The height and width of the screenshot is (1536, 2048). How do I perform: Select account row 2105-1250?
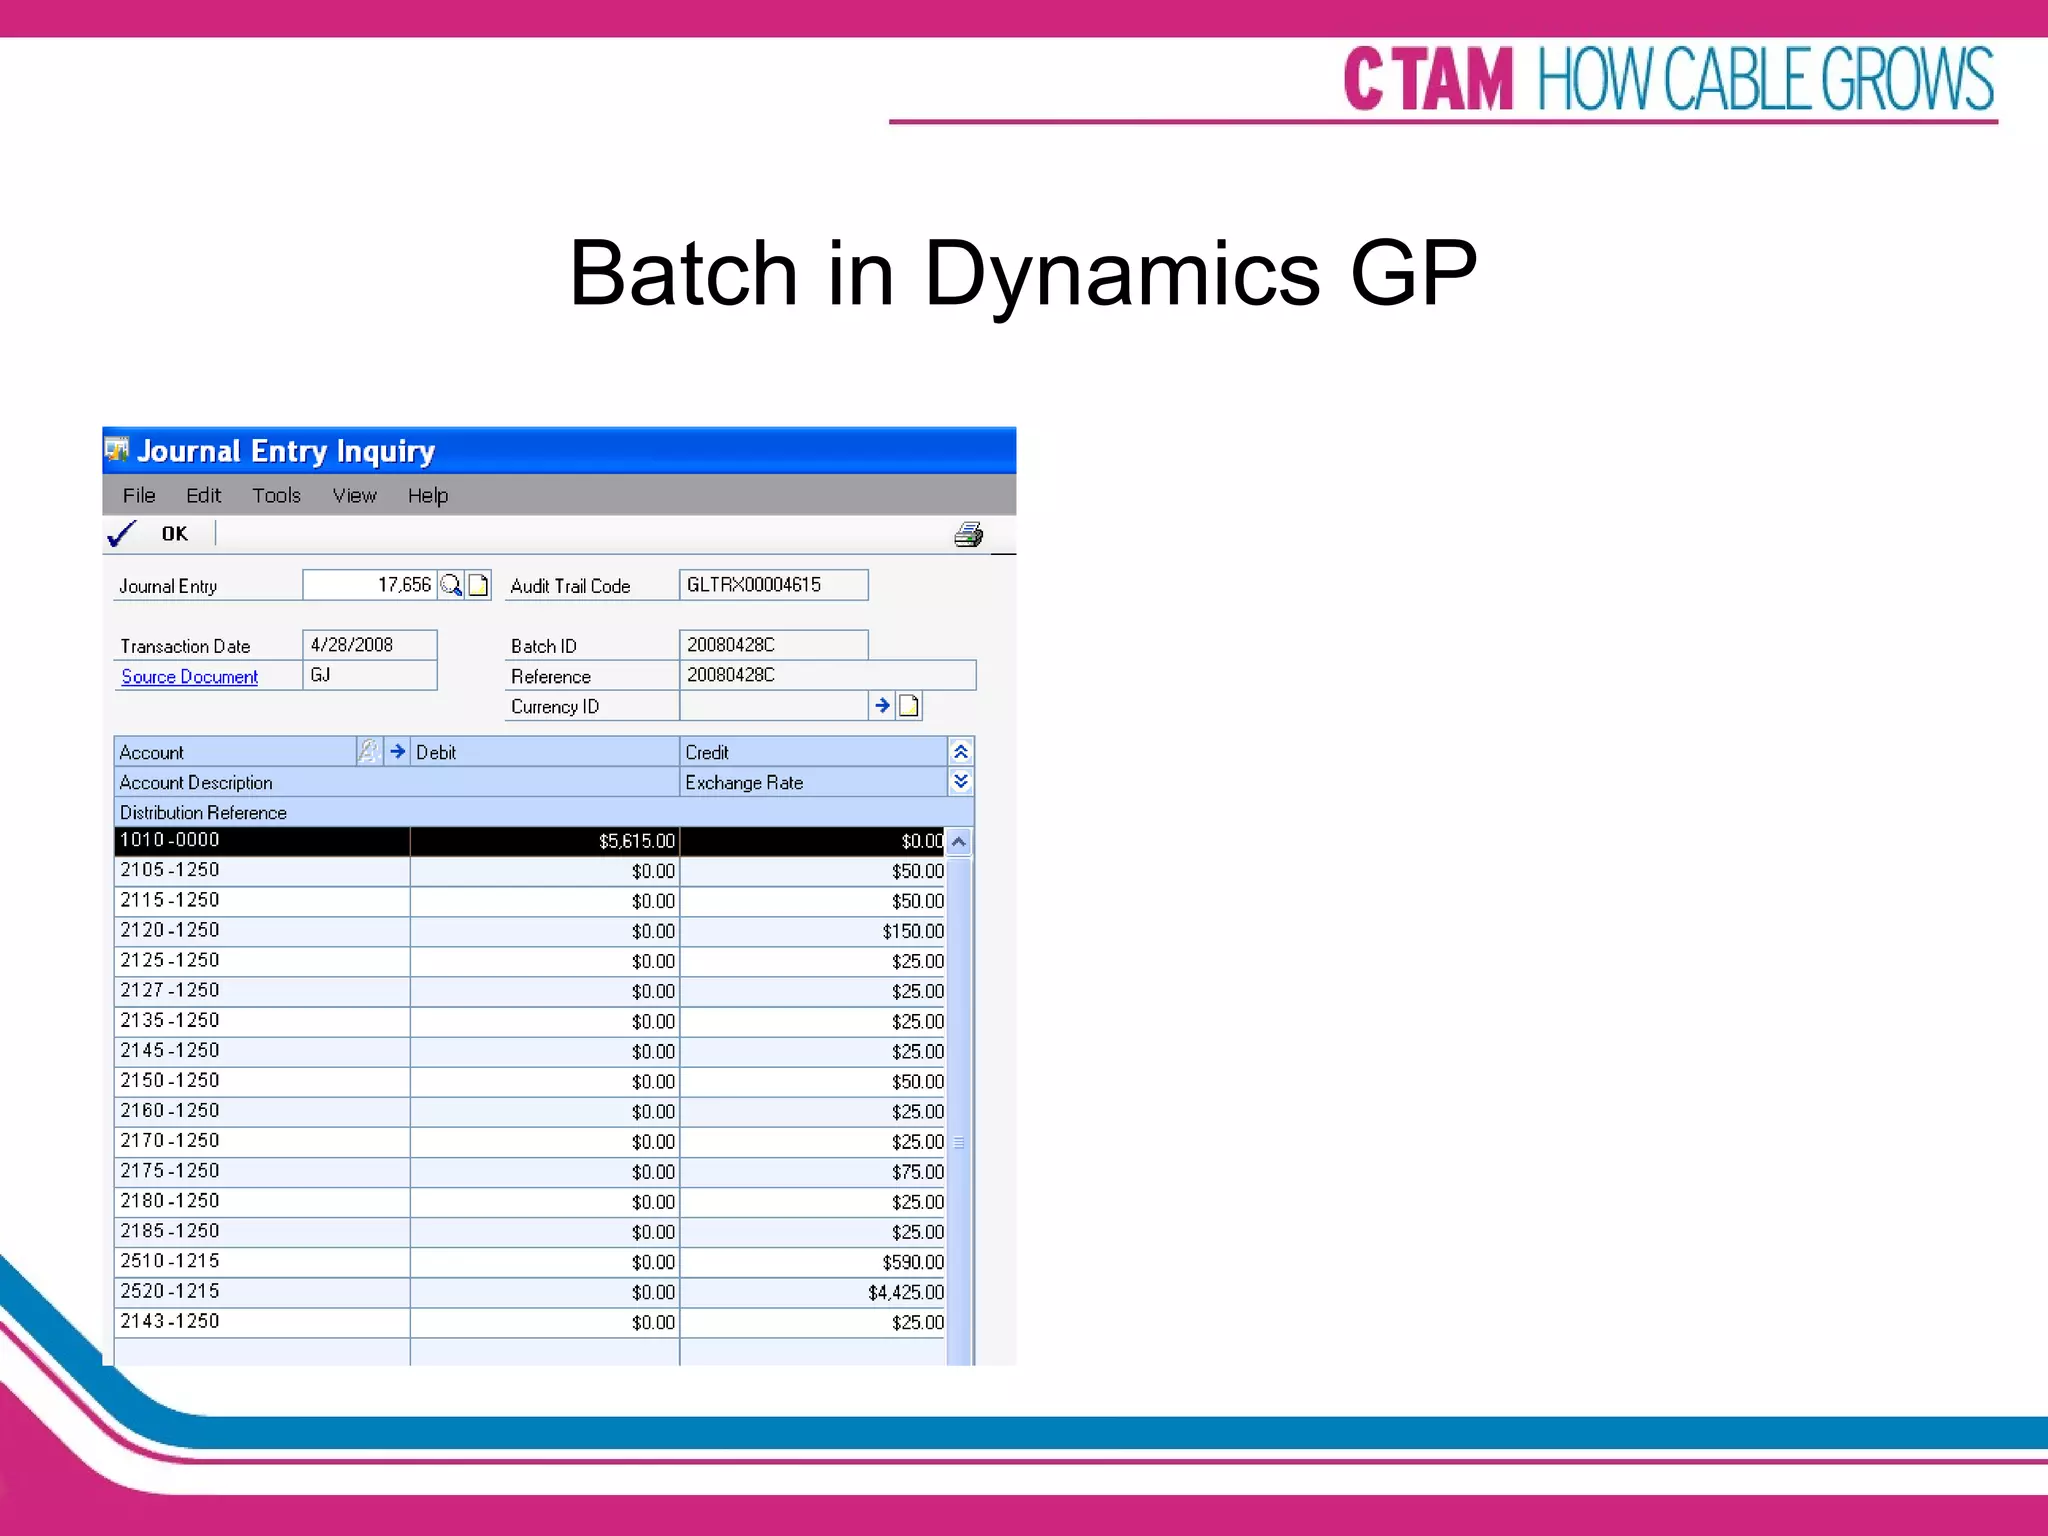[x=530, y=871]
